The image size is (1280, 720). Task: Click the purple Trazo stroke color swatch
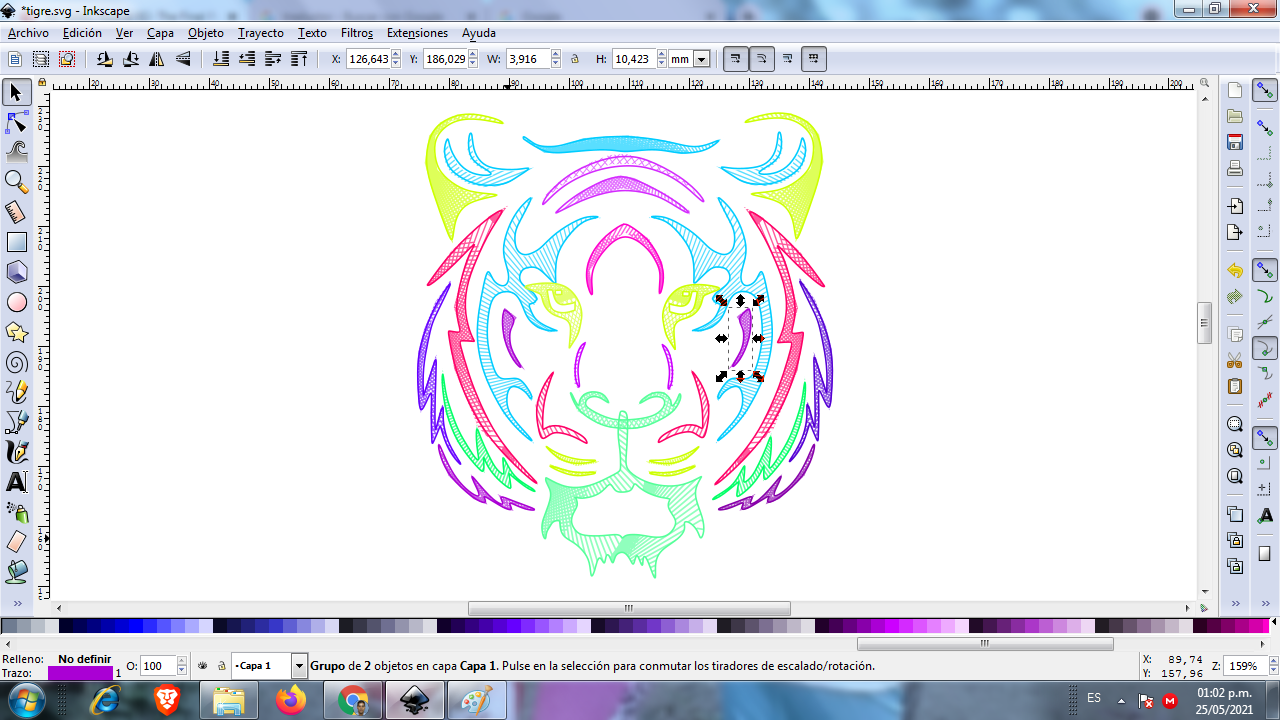pos(80,674)
